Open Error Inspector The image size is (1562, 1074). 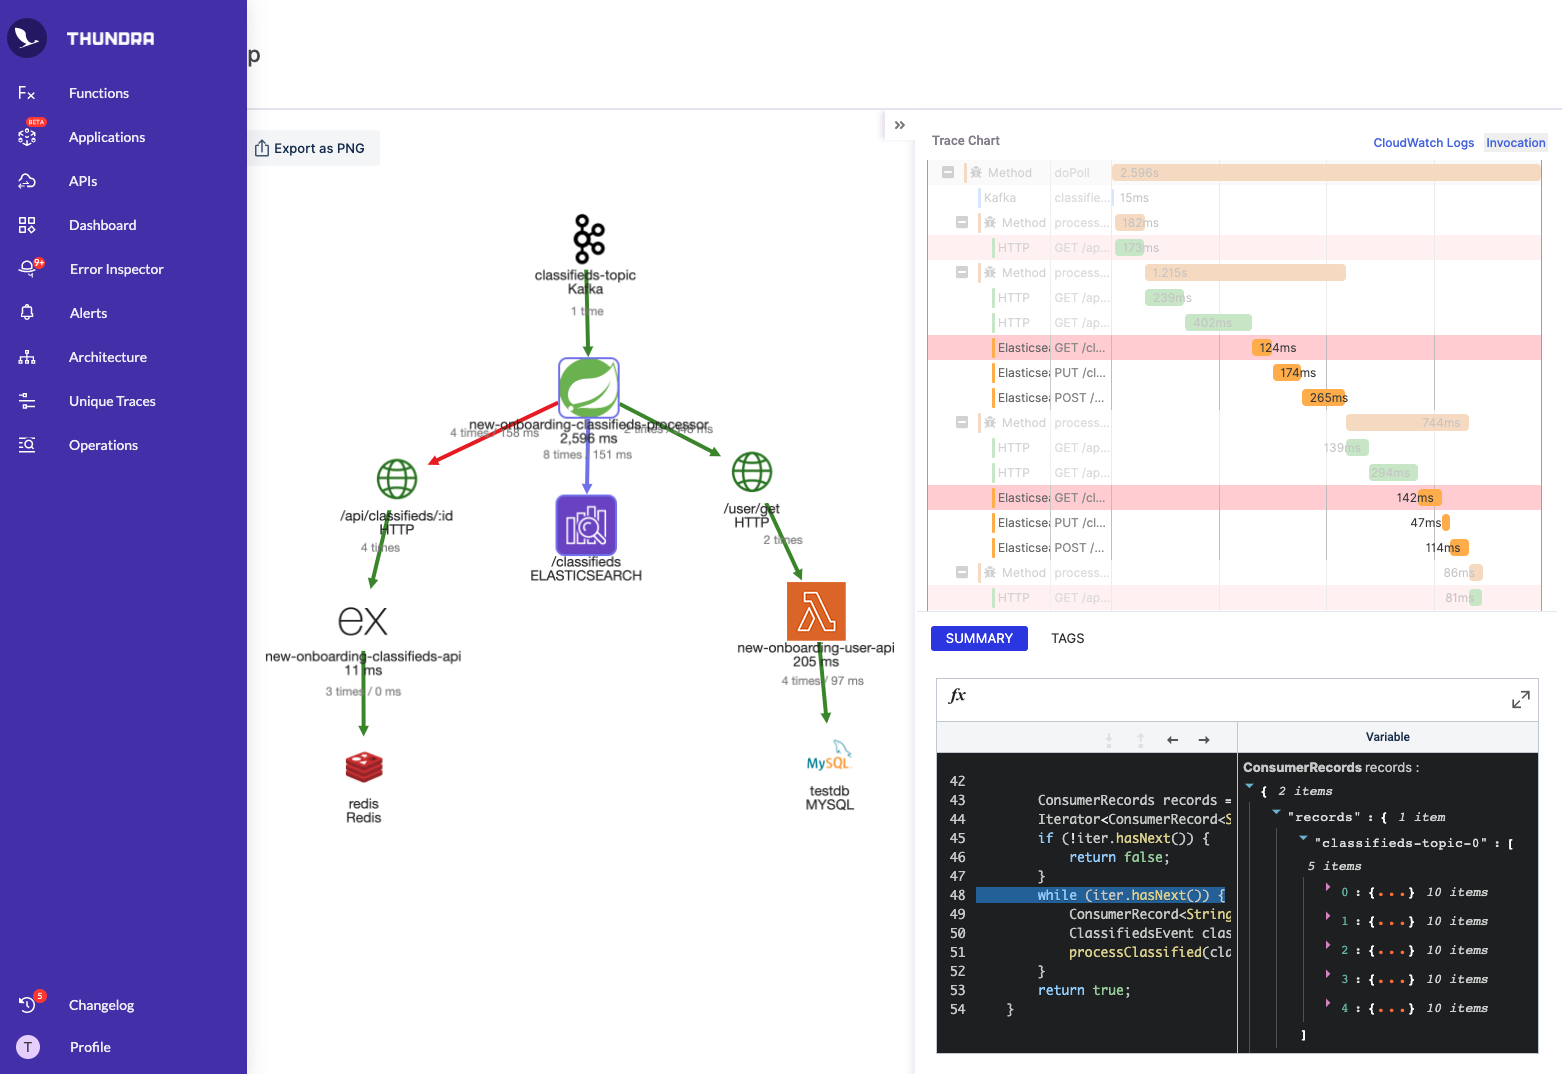point(117,269)
